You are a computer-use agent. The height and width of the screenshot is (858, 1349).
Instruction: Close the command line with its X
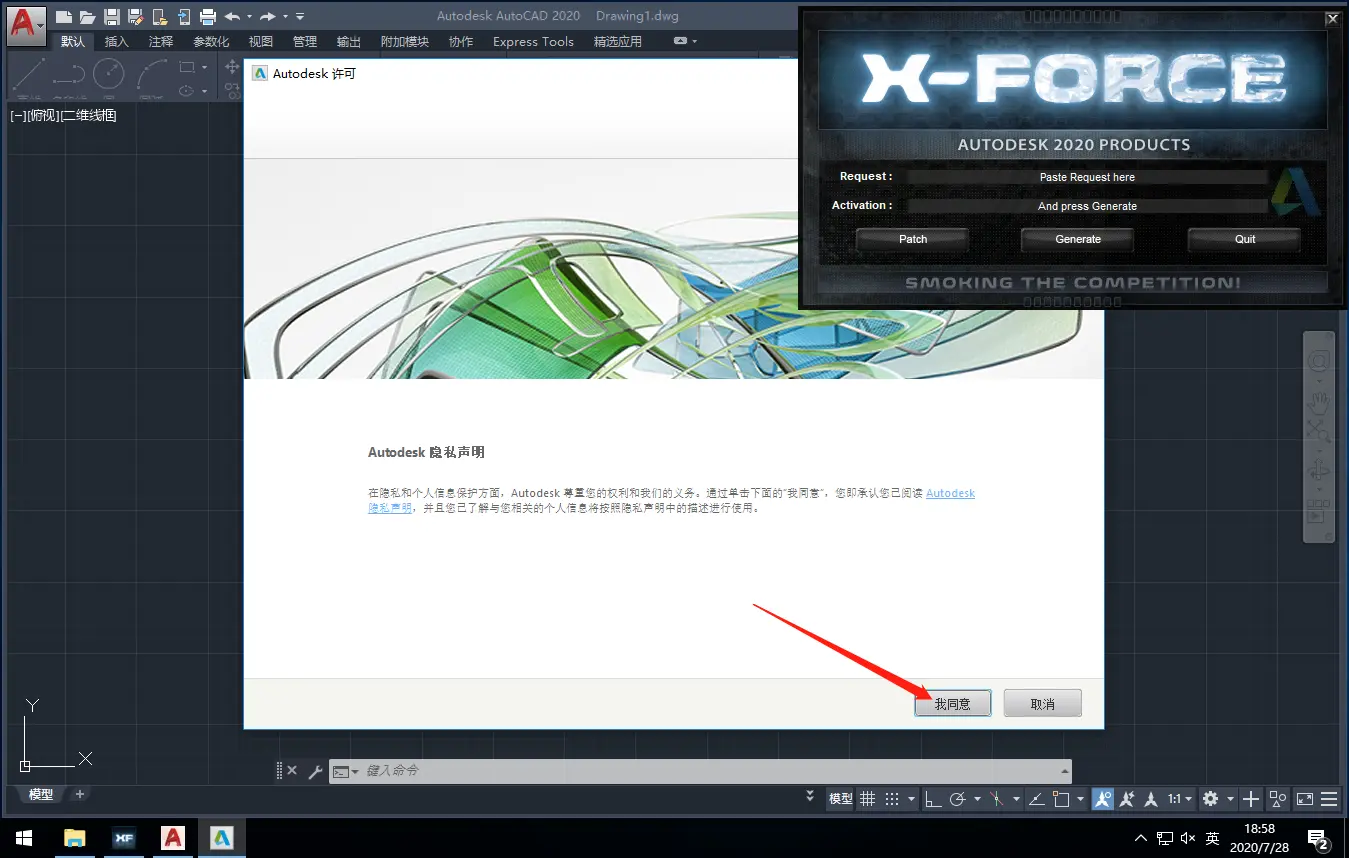pyautogui.click(x=292, y=771)
